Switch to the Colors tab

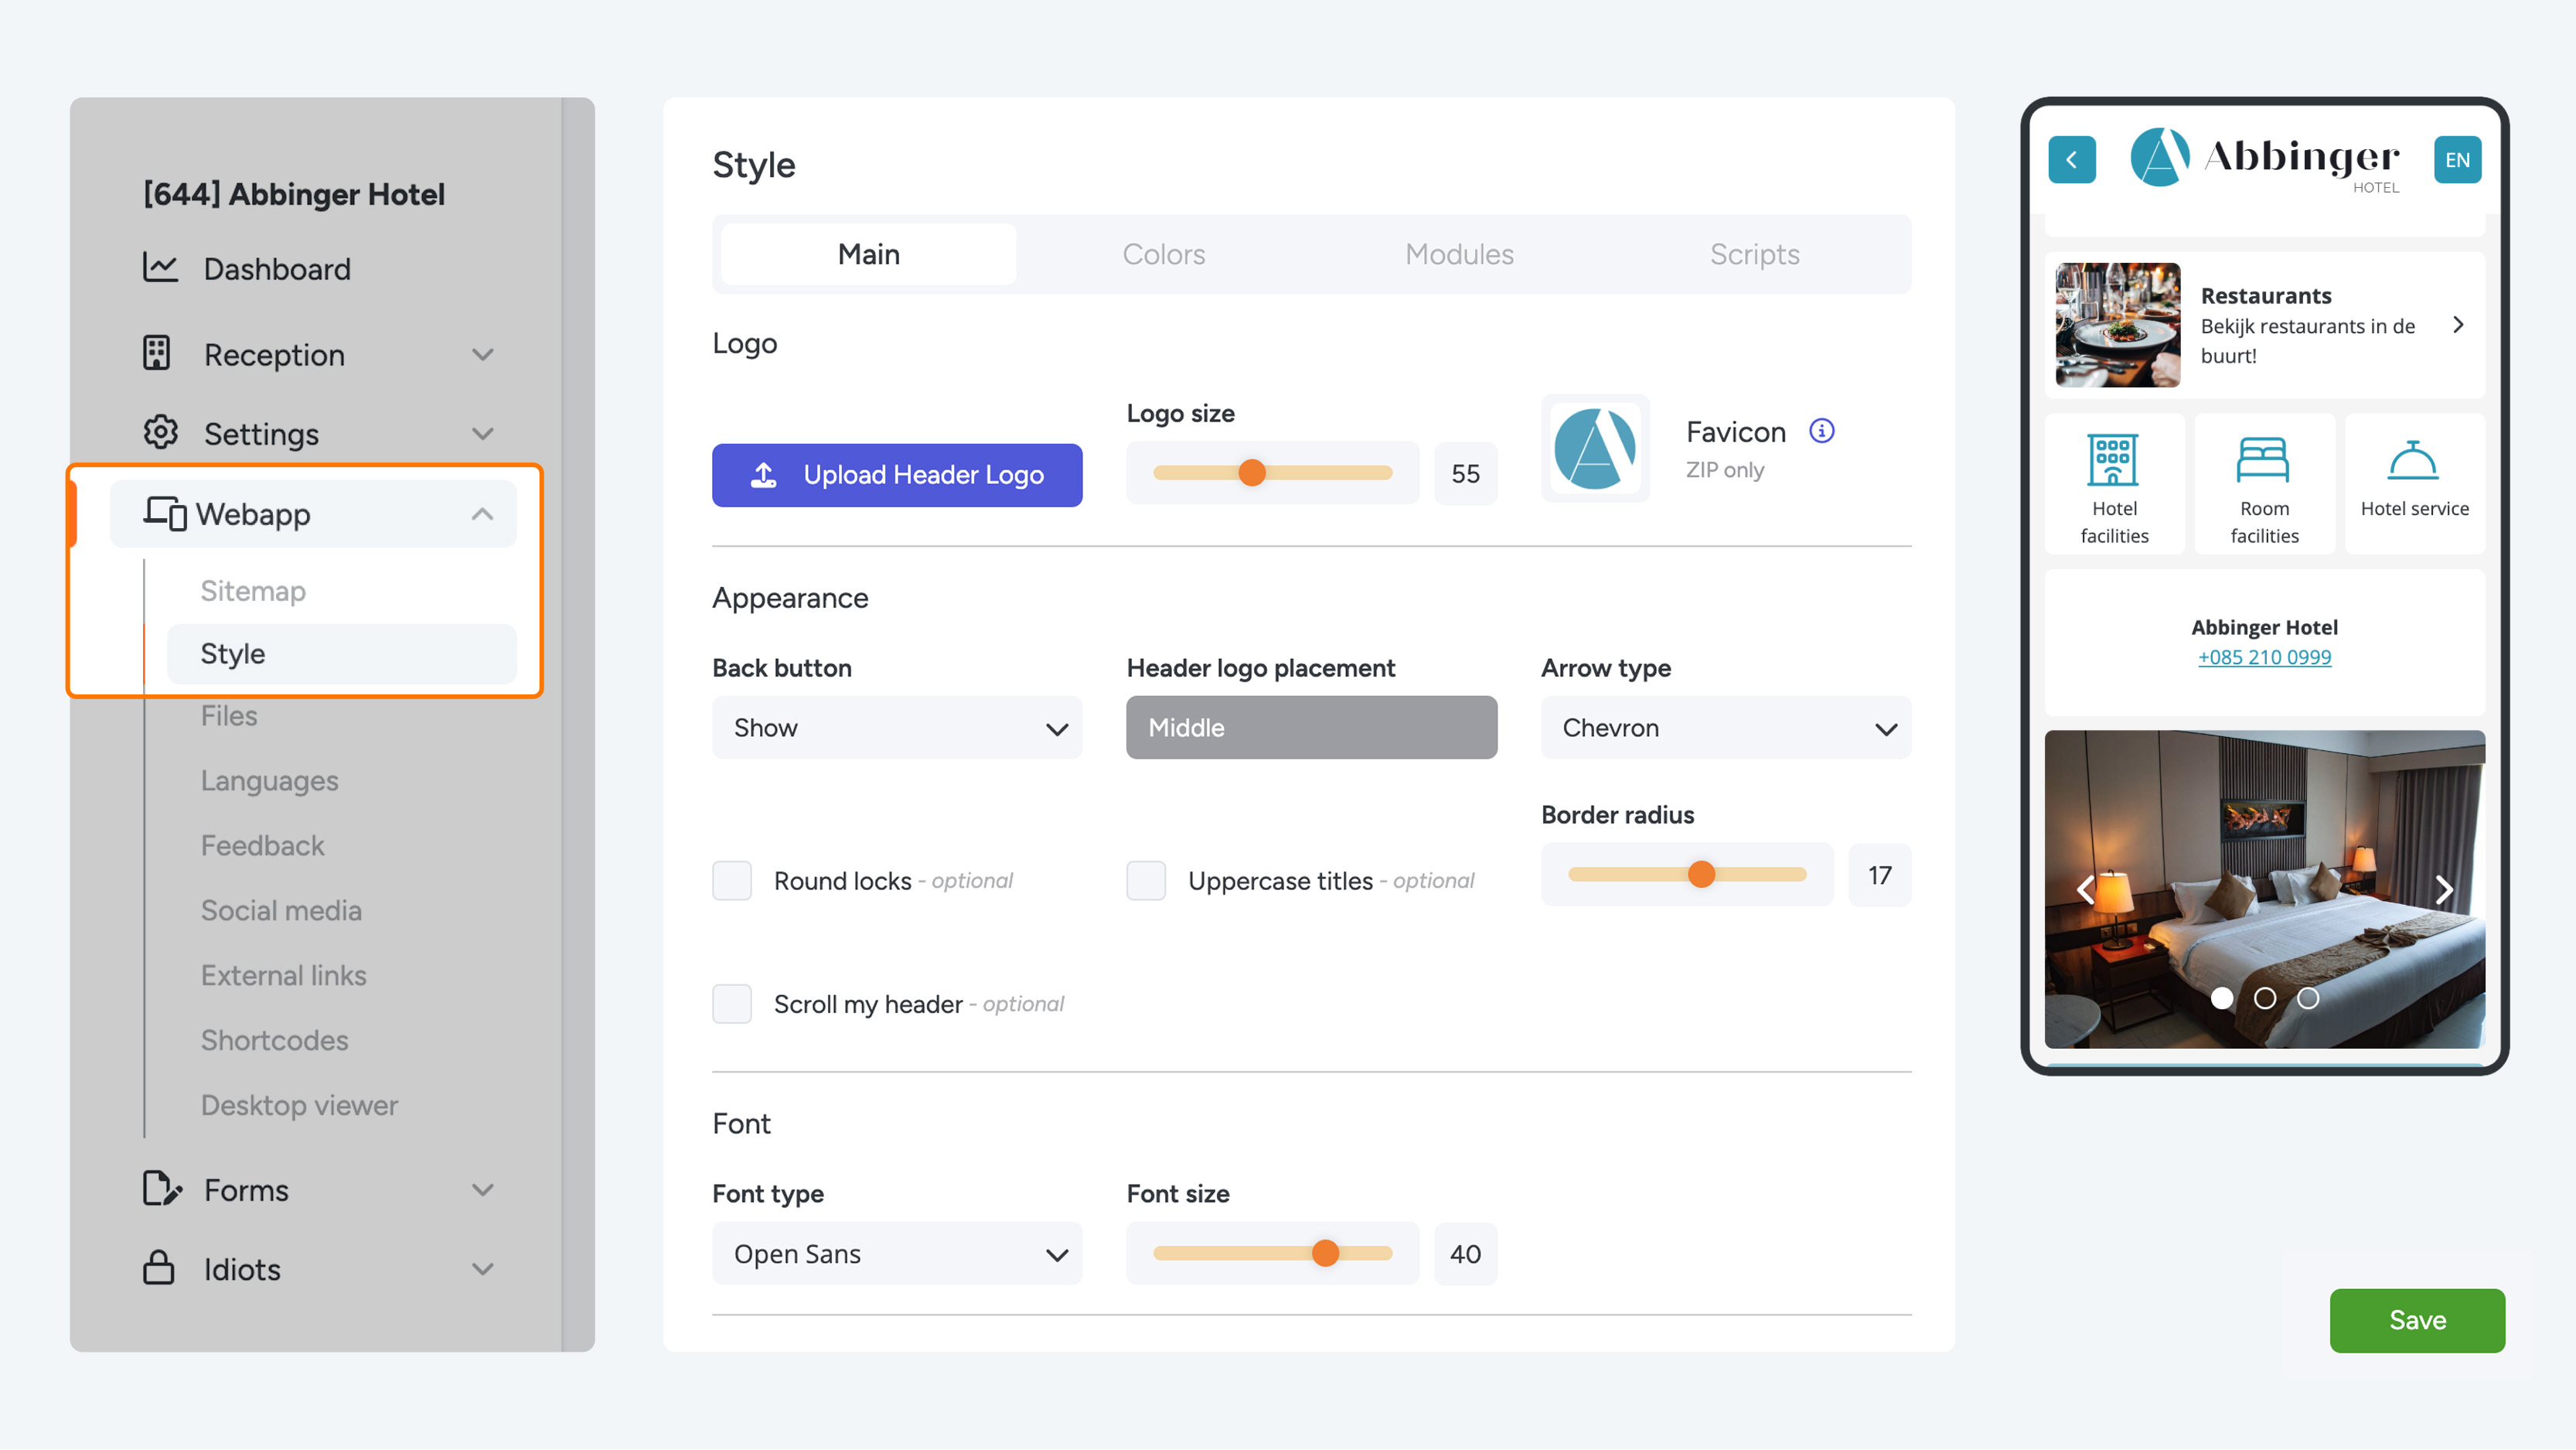pos(1163,254)
